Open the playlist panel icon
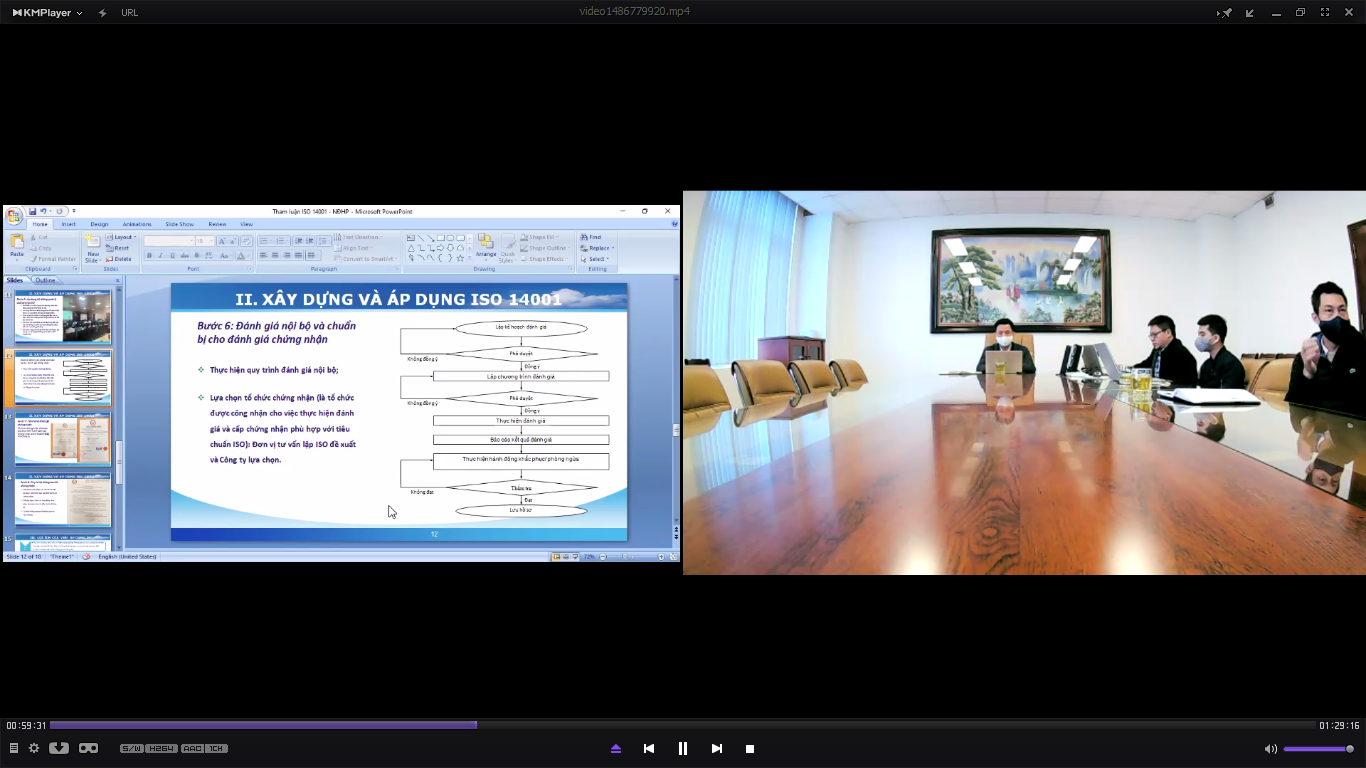 [x=14, y=748]
